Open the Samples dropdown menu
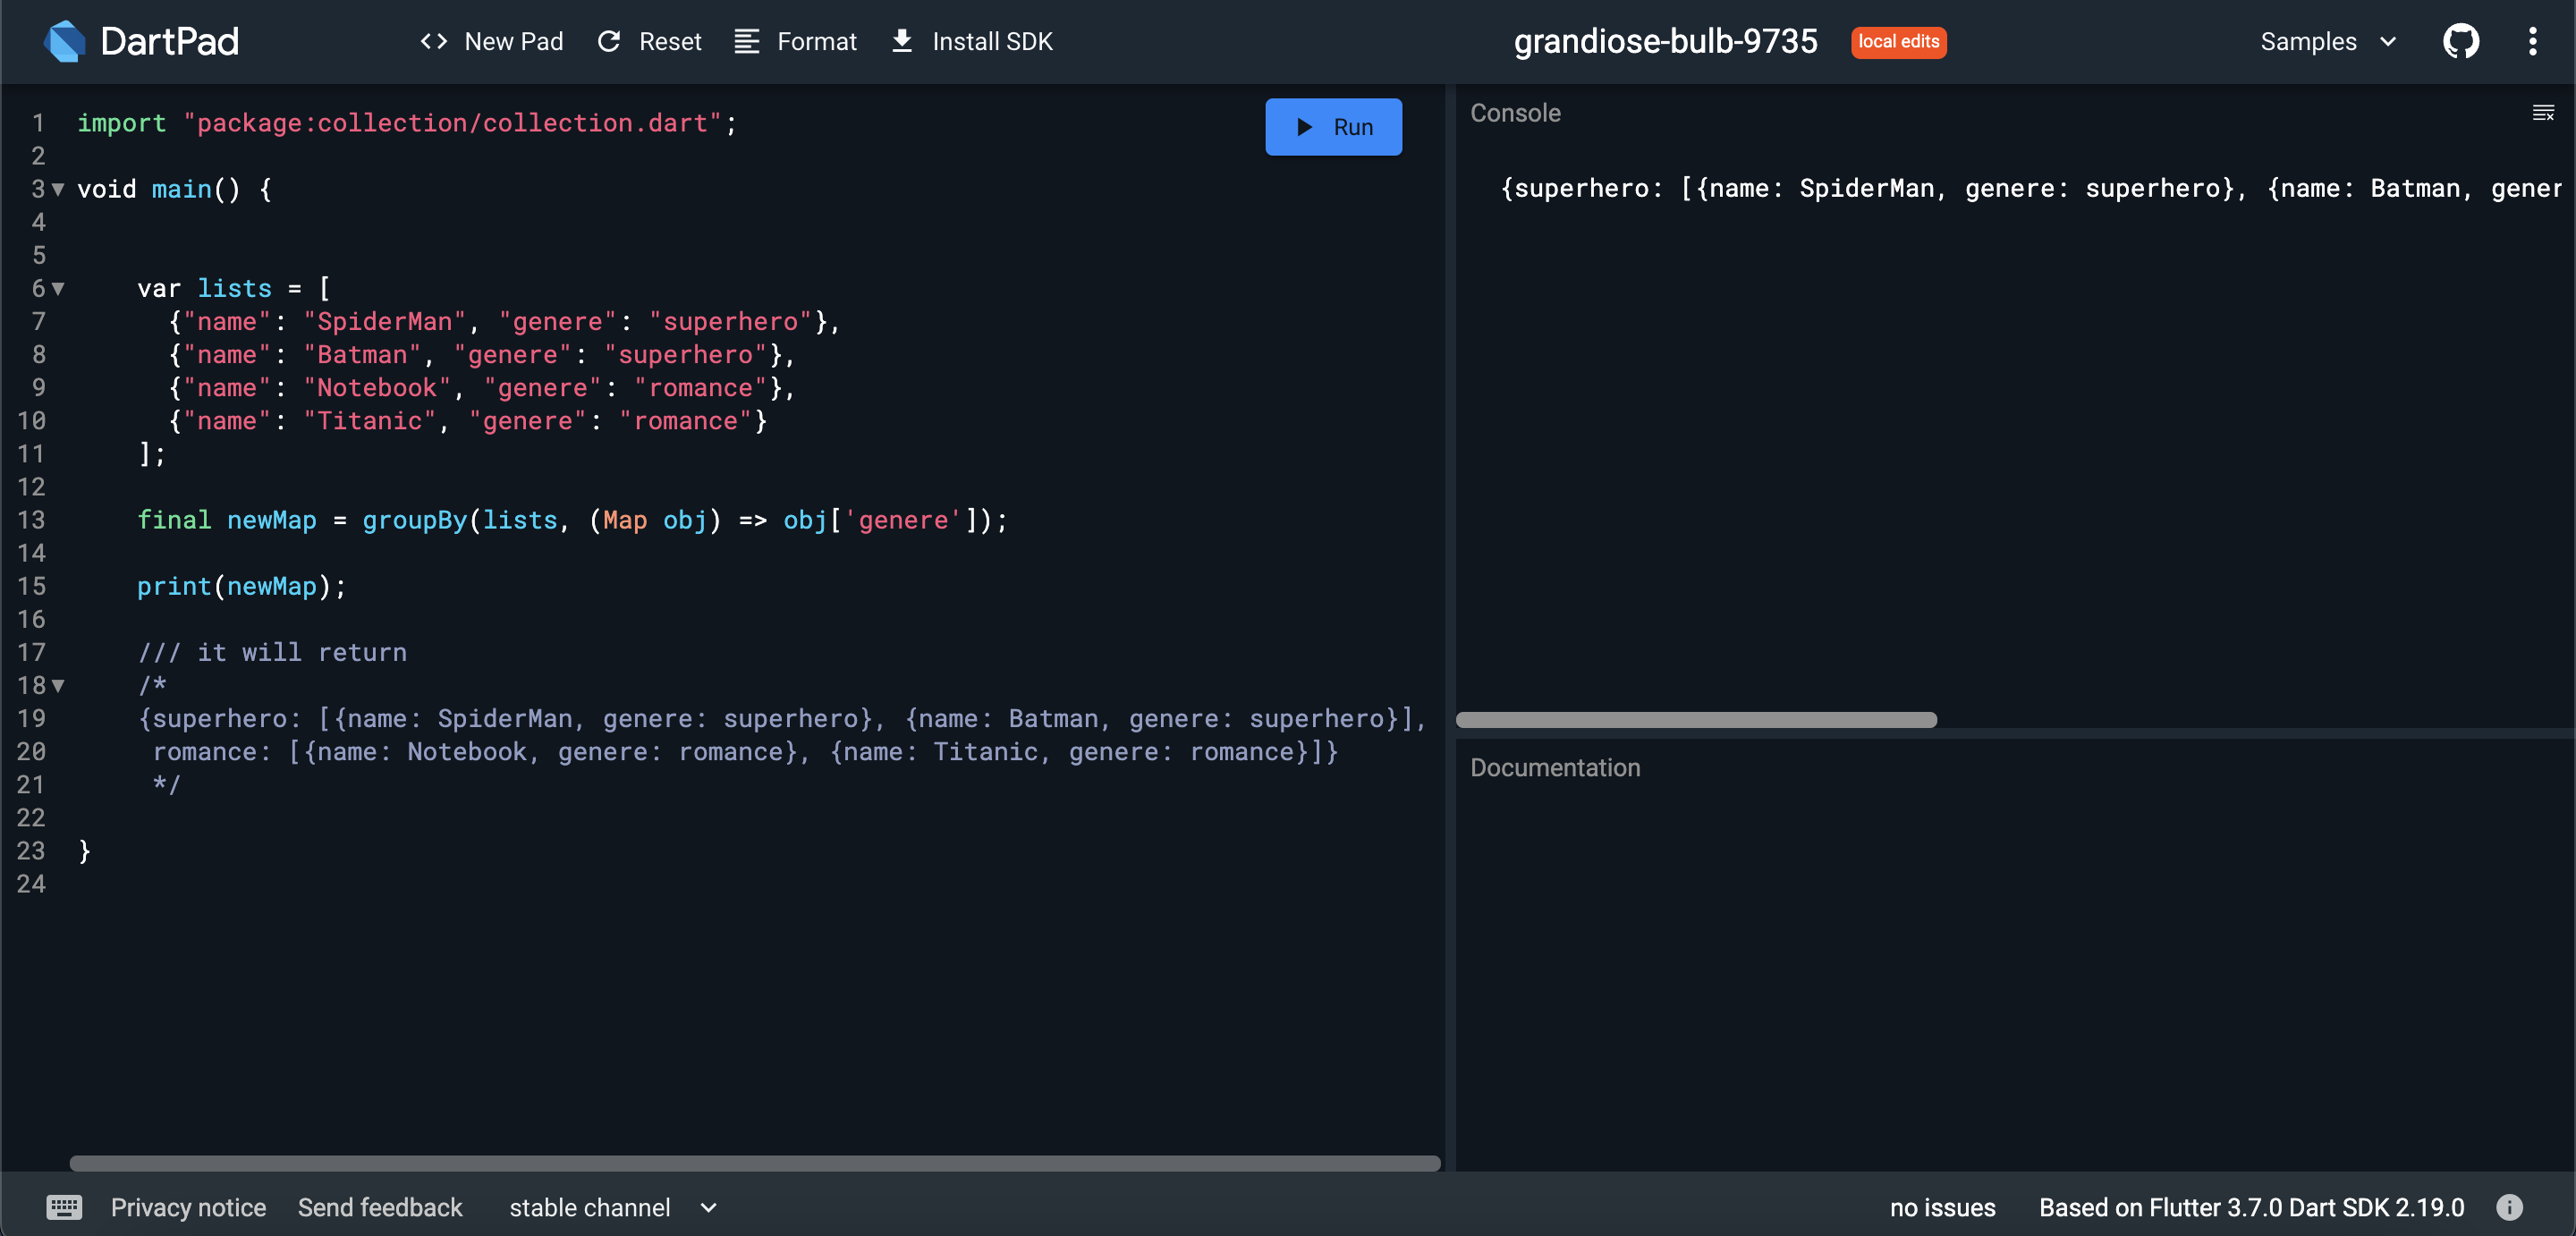Viewport: 2576px width, 1236px height. point(2323,39)
